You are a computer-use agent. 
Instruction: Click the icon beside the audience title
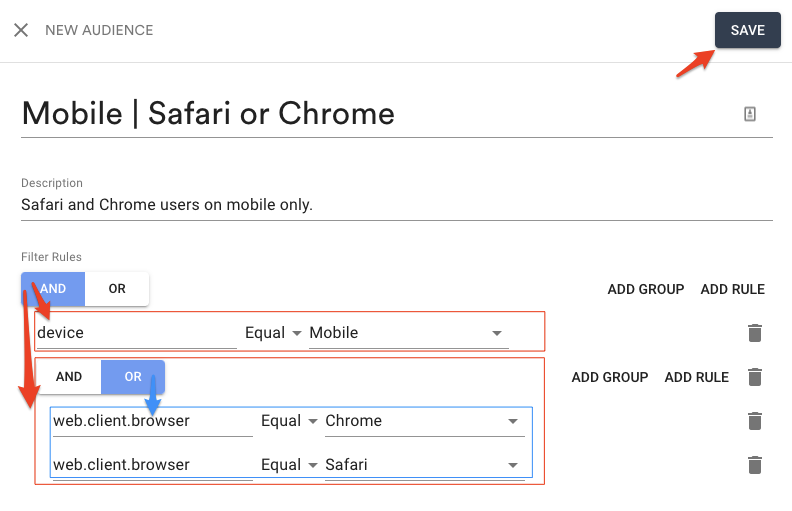point(750,114)
